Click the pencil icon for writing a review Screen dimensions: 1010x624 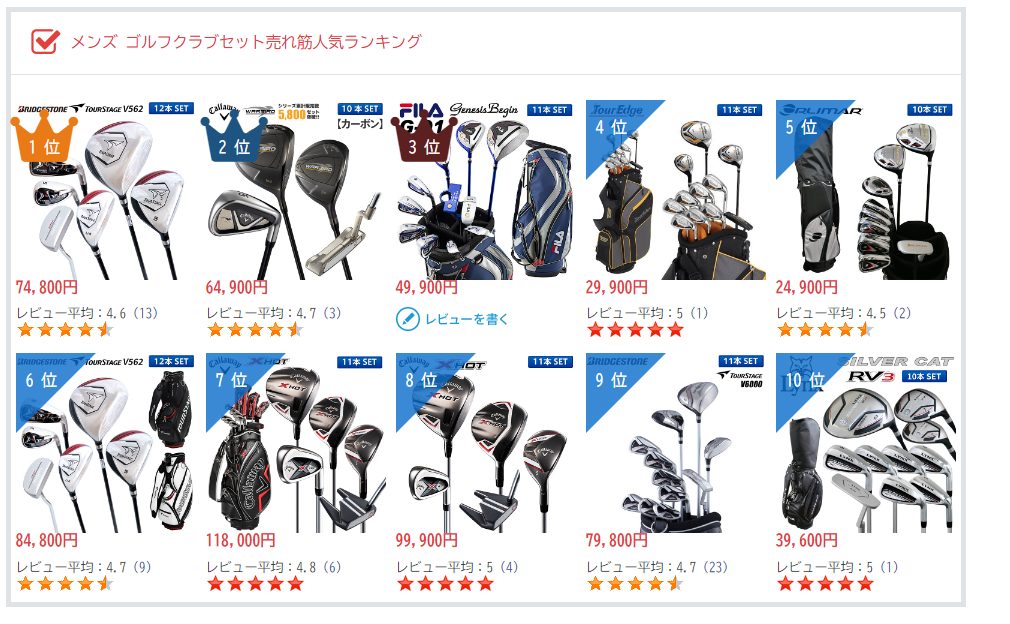click(408, 319)
